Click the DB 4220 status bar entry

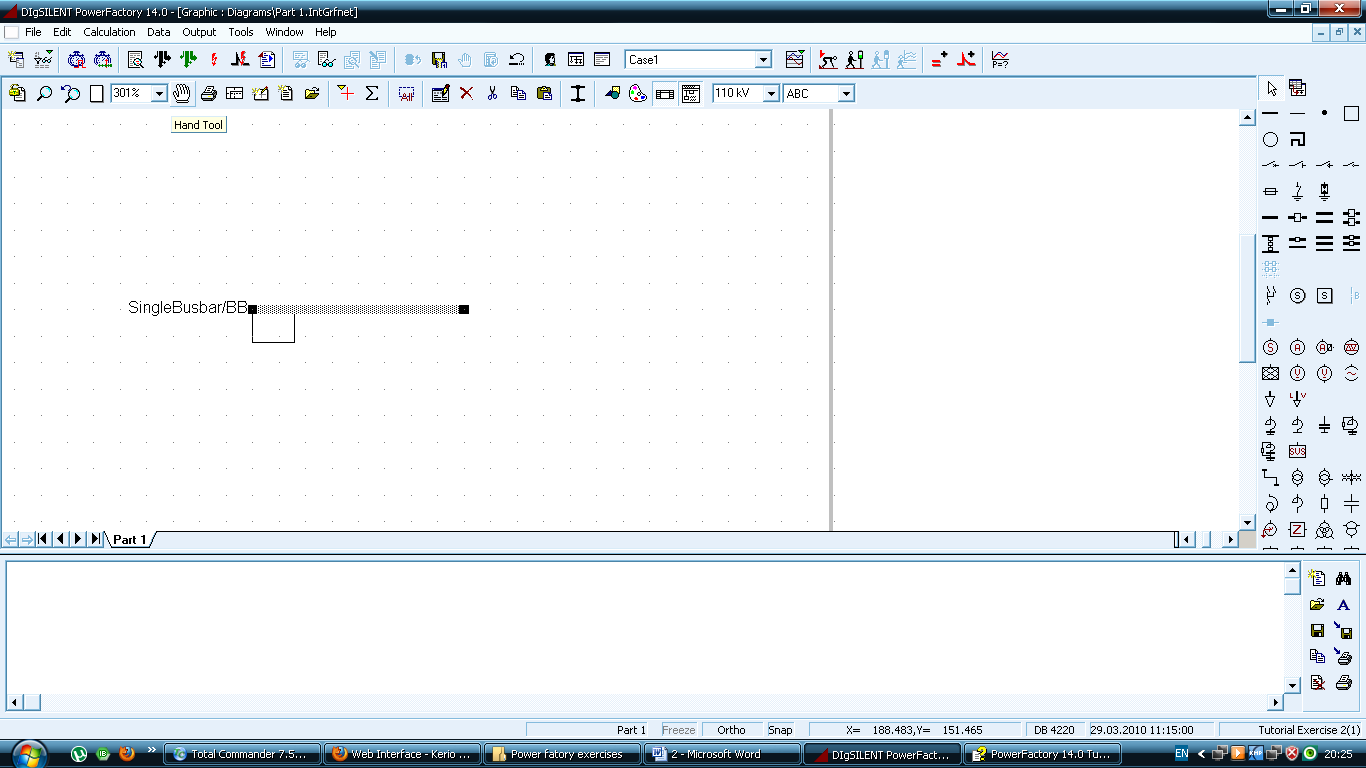pos(1054,730)
